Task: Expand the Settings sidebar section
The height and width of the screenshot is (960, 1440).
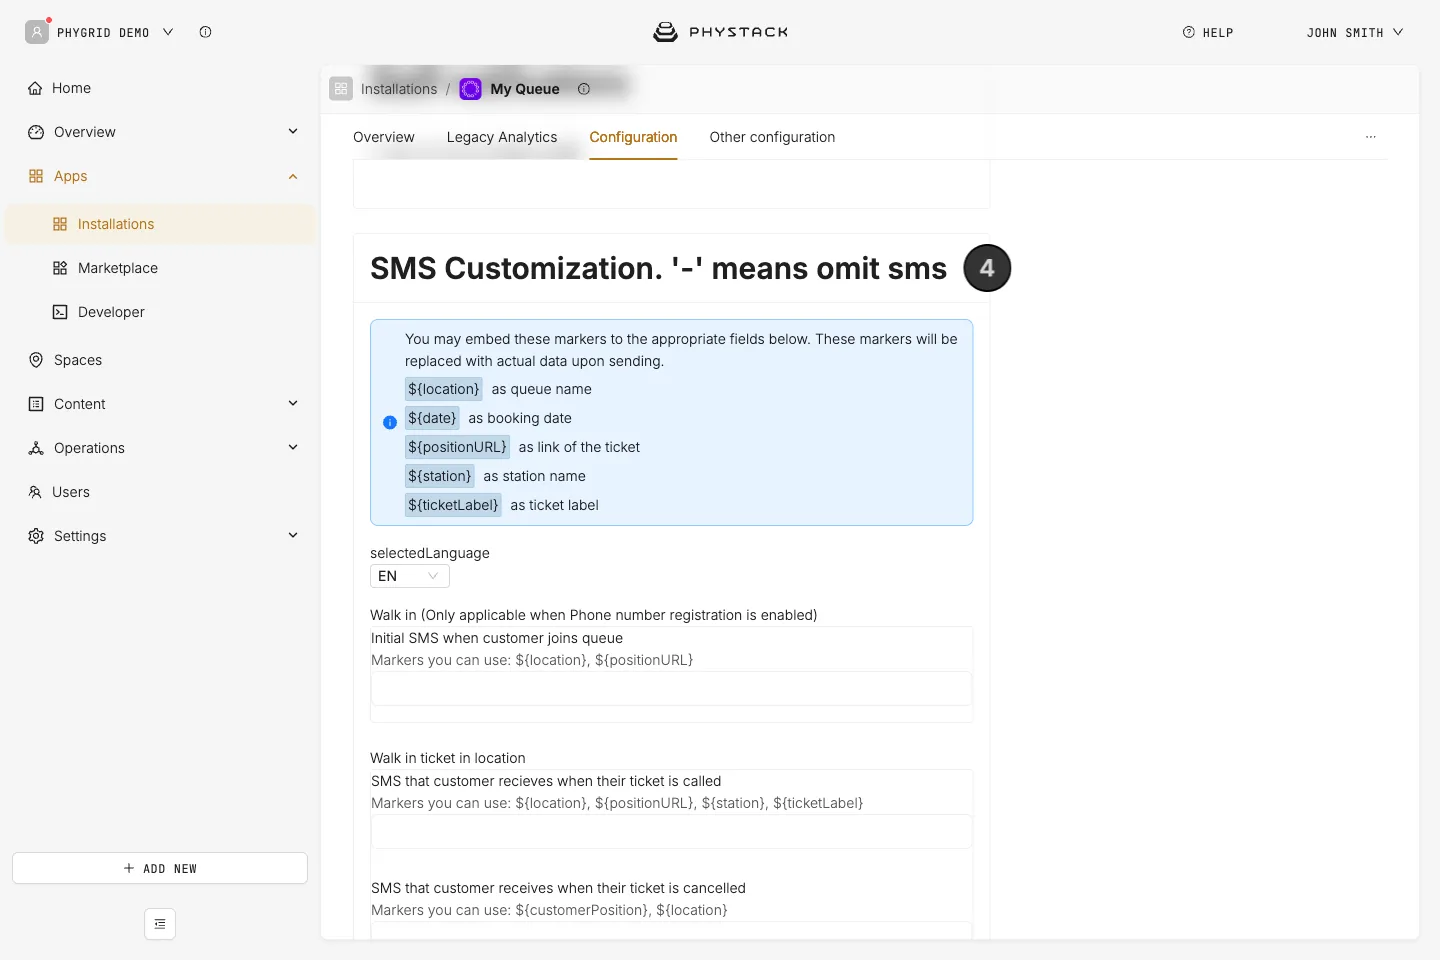Action: 293,536
